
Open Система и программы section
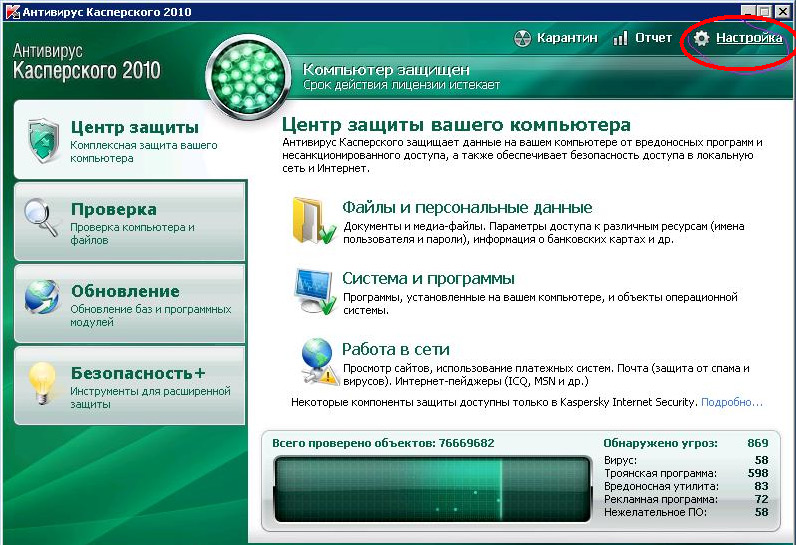pos(428,278)
